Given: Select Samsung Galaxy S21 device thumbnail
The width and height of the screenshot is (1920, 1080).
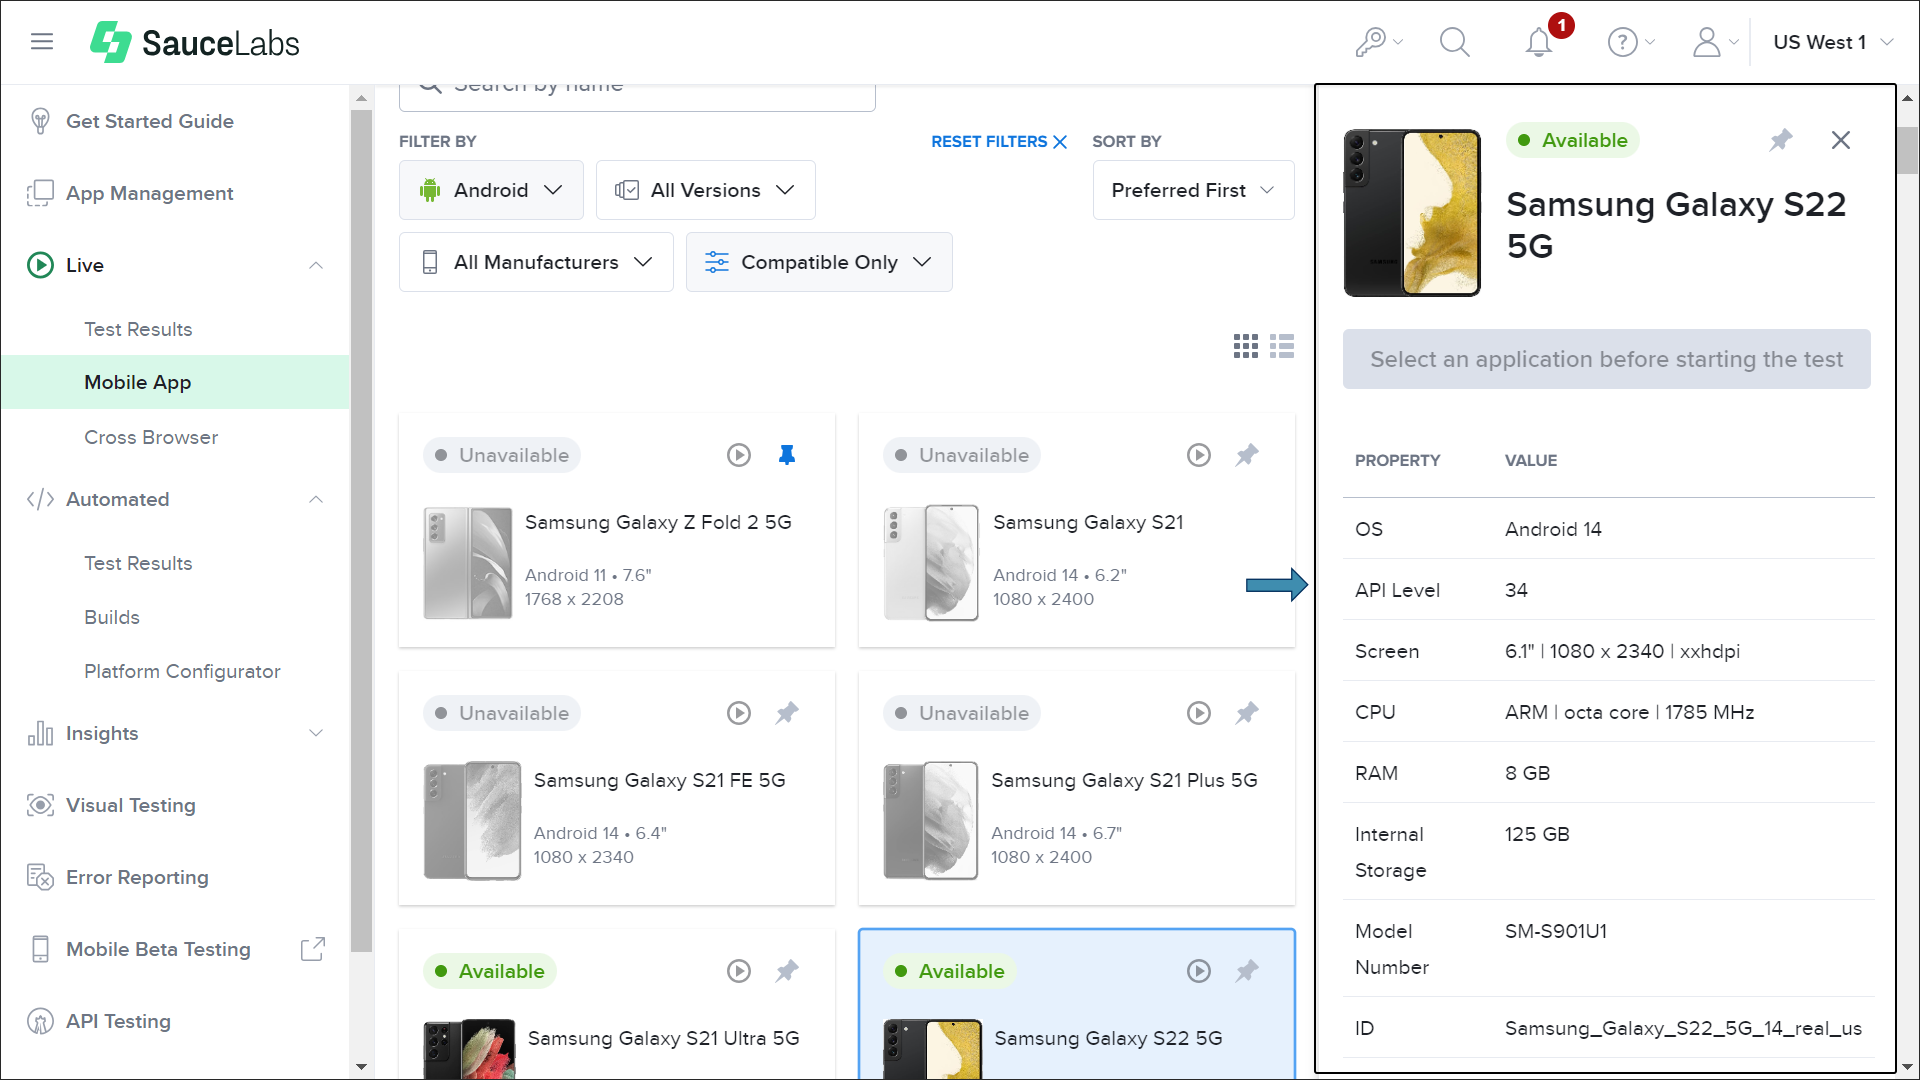Looking at the screenshot, I should coord(931,562).
